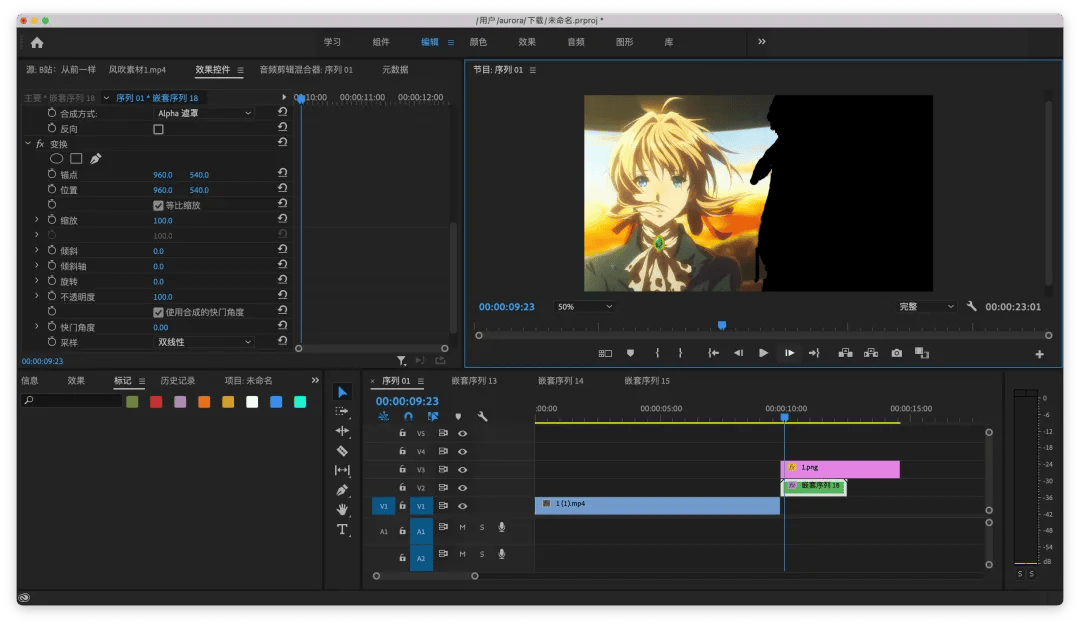Select the Type tool
Screen dimensions: 1080x625
pos(342,529)
